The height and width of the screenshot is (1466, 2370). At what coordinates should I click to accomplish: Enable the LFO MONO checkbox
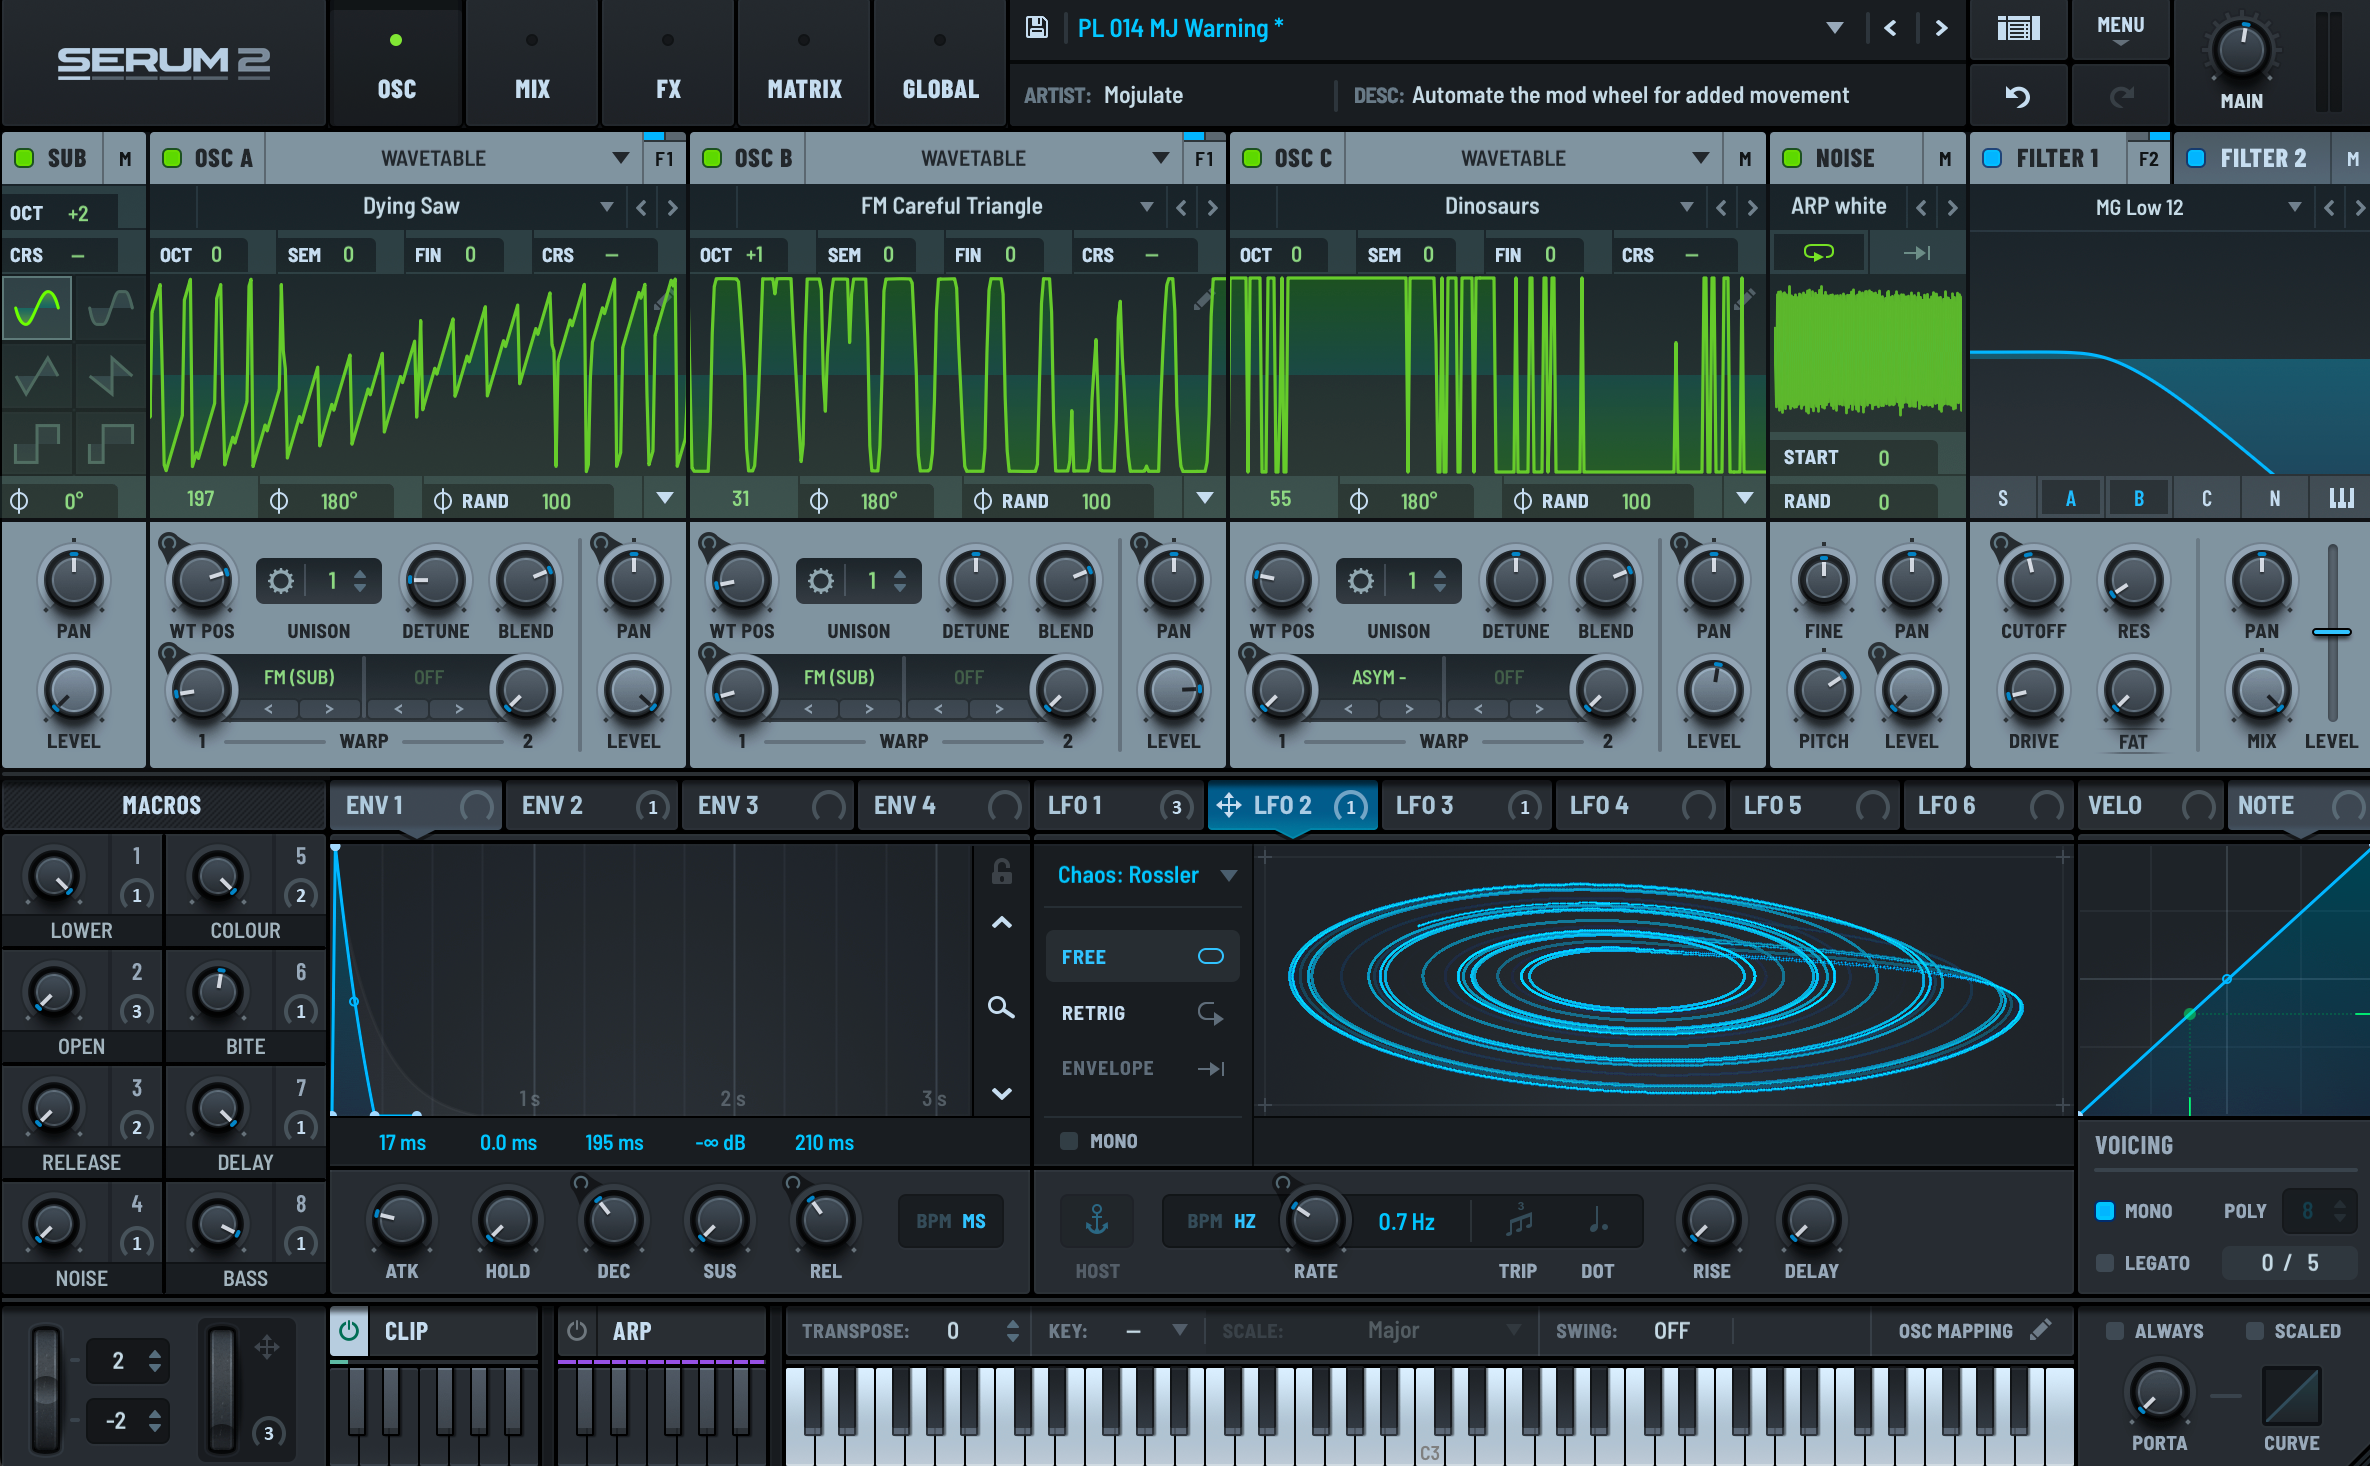point(1069,1141)
